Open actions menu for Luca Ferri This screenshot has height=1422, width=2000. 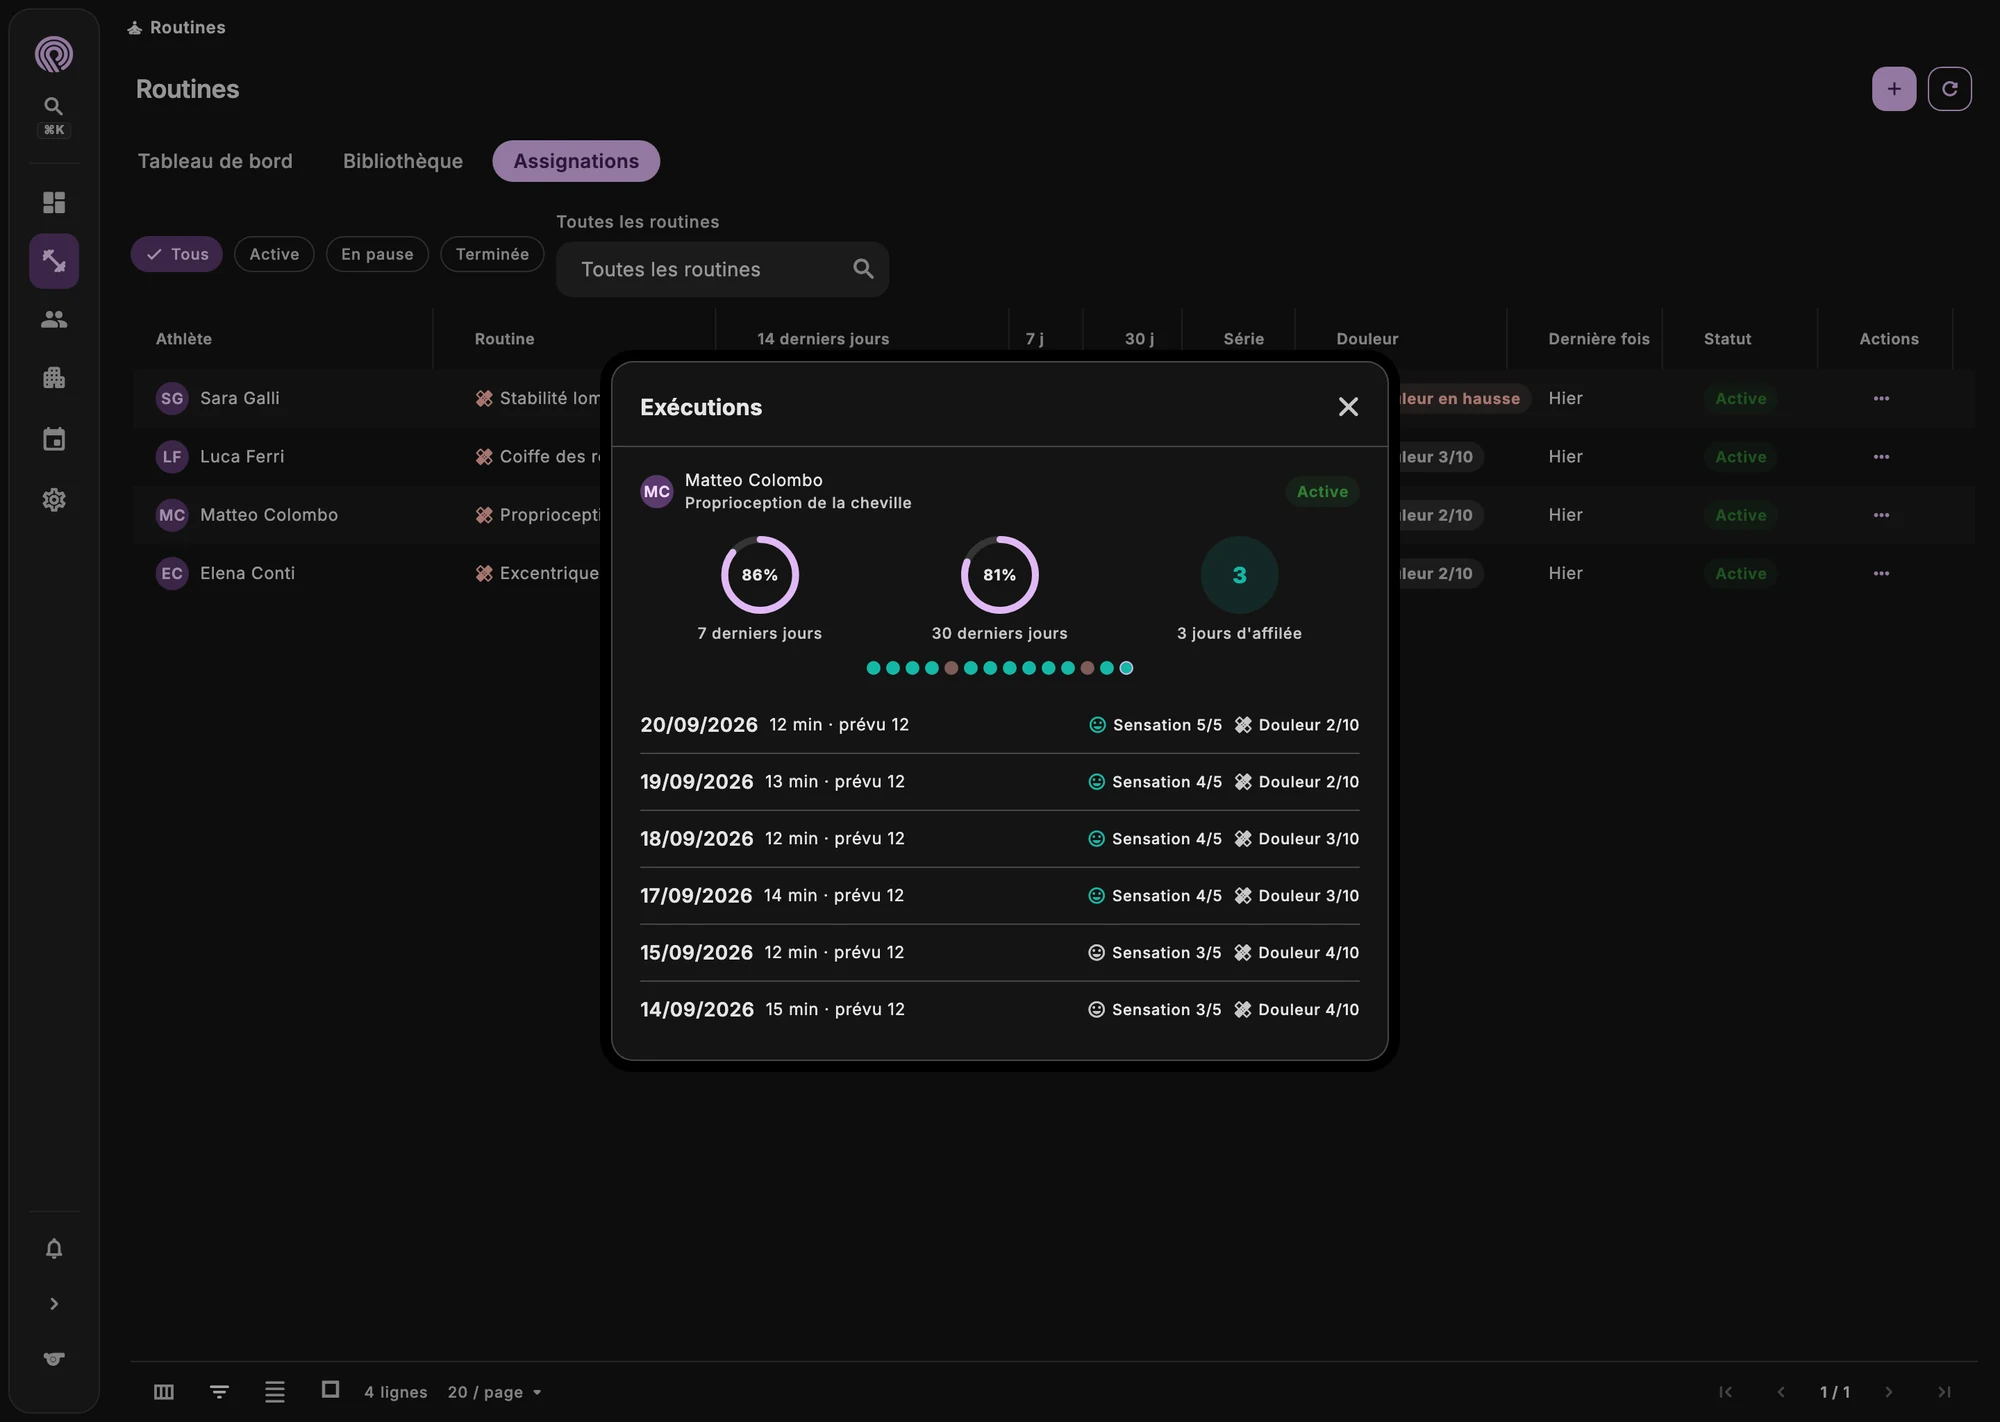[x=1881, y=457]
